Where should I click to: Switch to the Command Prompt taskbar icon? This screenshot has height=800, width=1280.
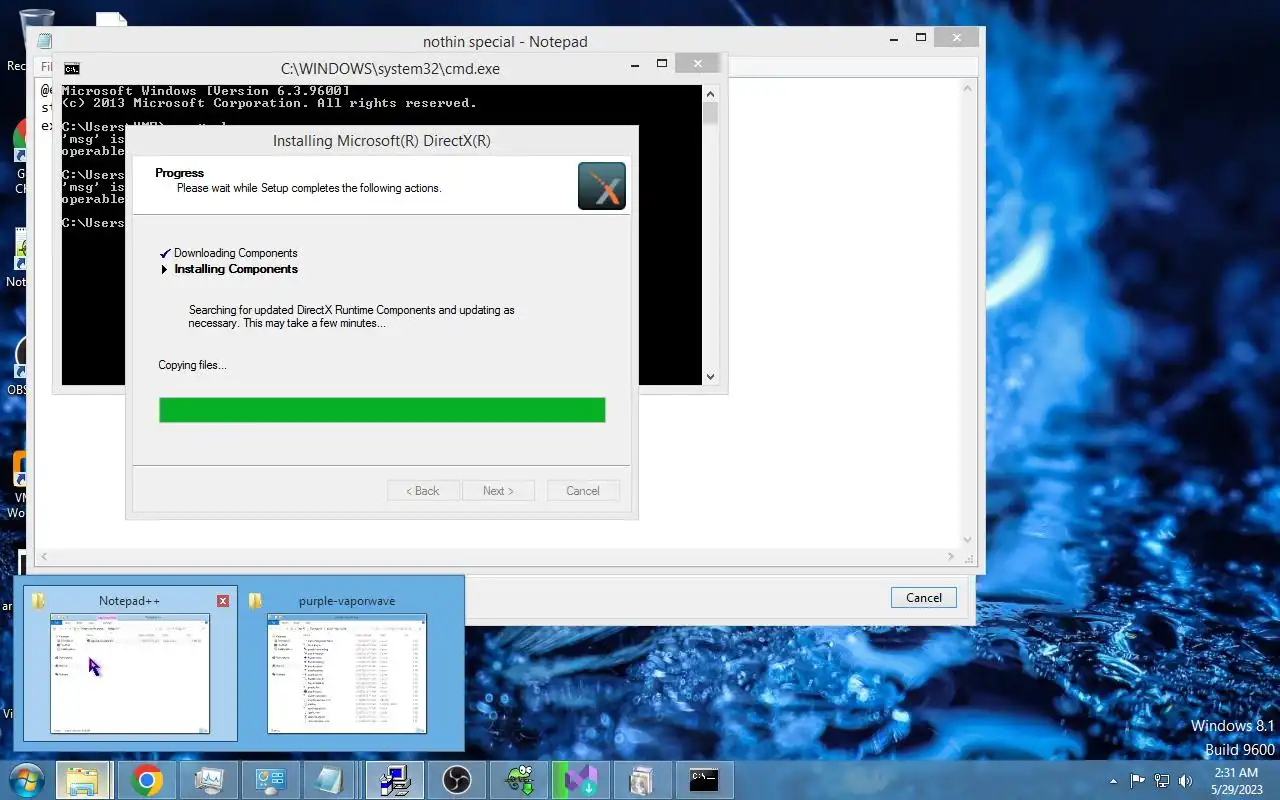[705, 780]
